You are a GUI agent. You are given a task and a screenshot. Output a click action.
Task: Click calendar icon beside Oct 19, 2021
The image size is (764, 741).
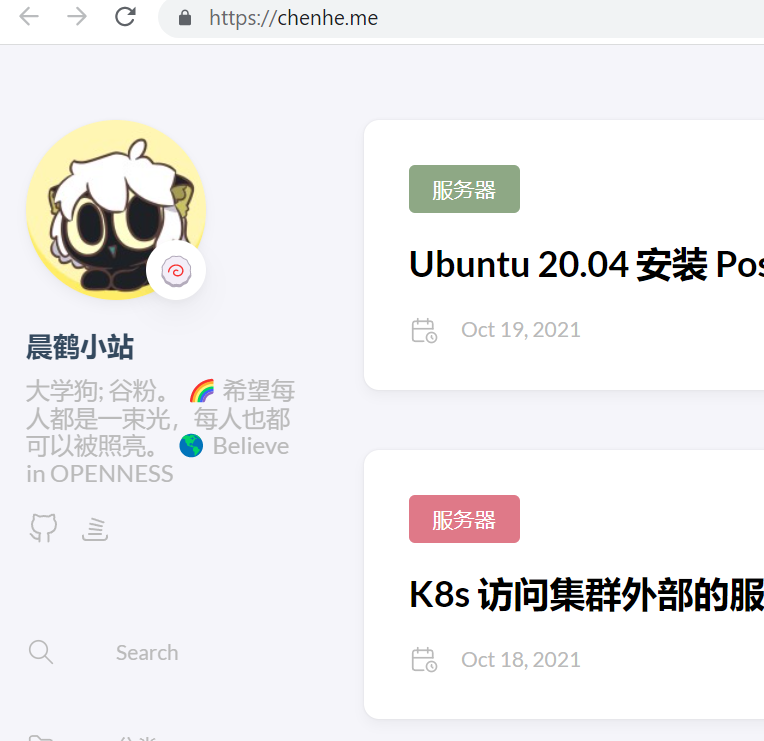click(x=424, y=330)
